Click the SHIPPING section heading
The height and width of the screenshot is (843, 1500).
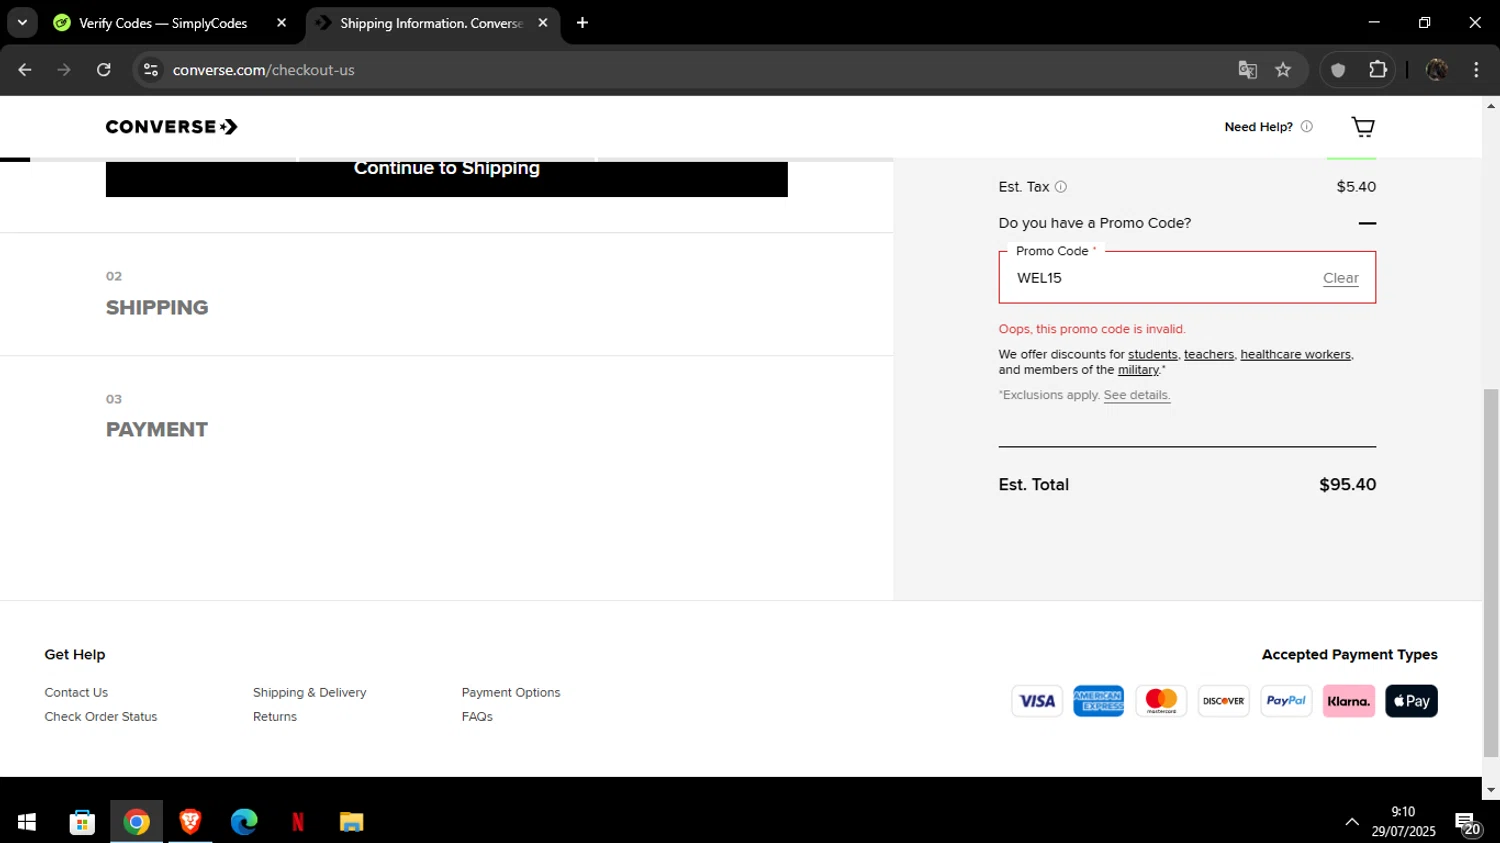pos(157,308)
